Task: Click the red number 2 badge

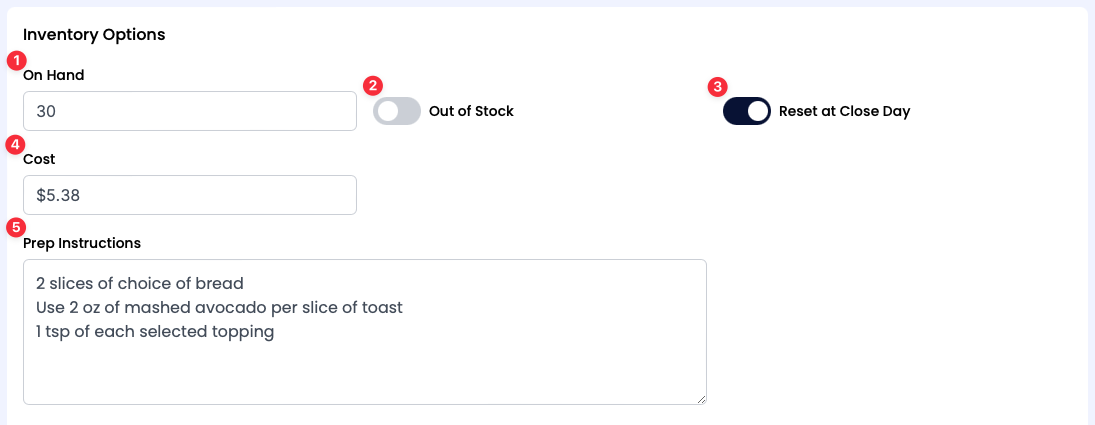Action: (373, 85)
